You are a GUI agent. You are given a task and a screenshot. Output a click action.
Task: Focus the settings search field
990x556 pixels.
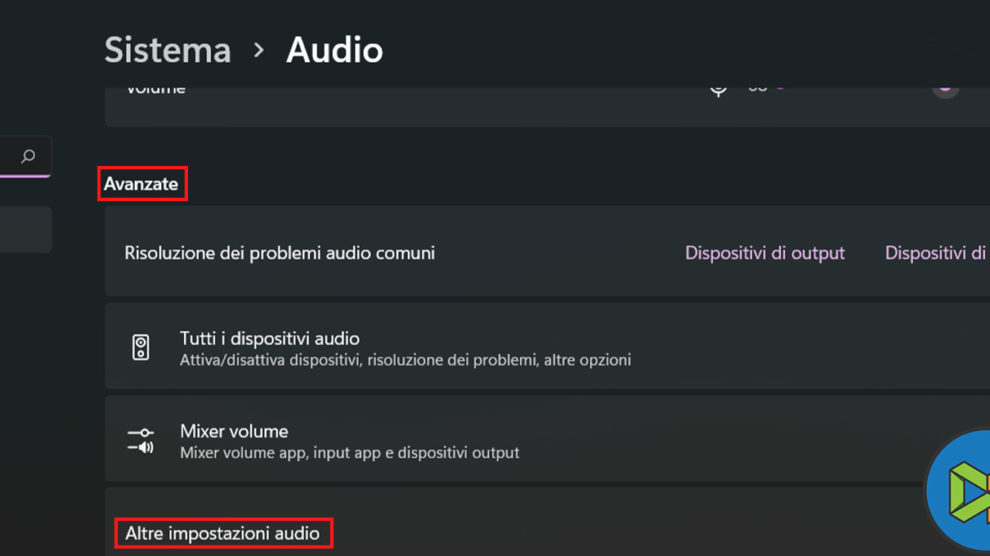coord(10,156)
